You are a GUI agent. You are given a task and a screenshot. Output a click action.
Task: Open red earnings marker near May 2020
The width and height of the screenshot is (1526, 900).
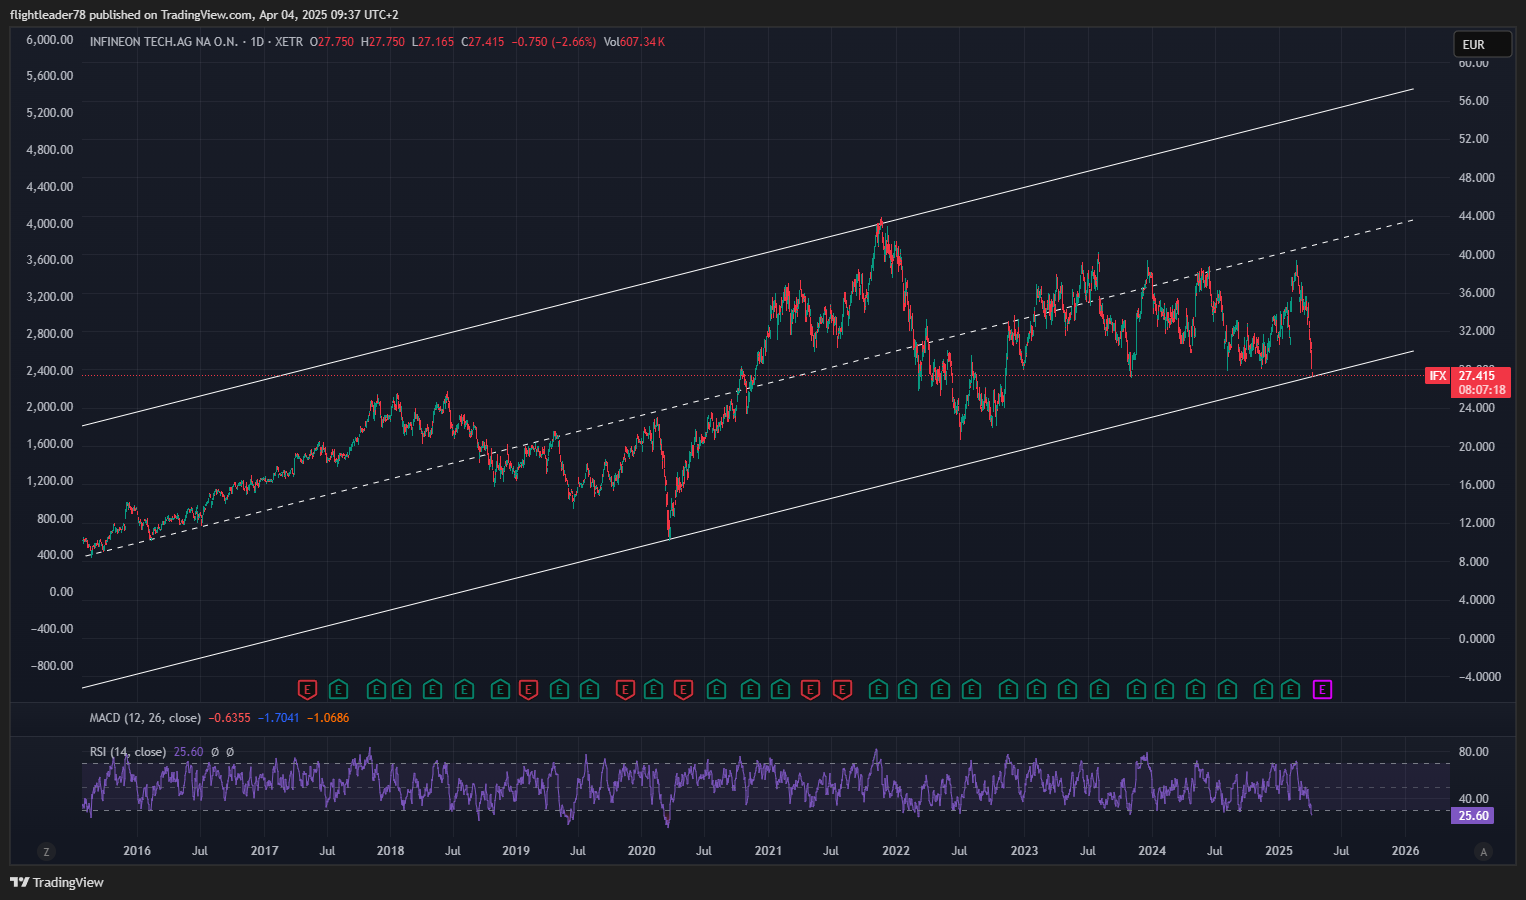click(x=683, y=689)
